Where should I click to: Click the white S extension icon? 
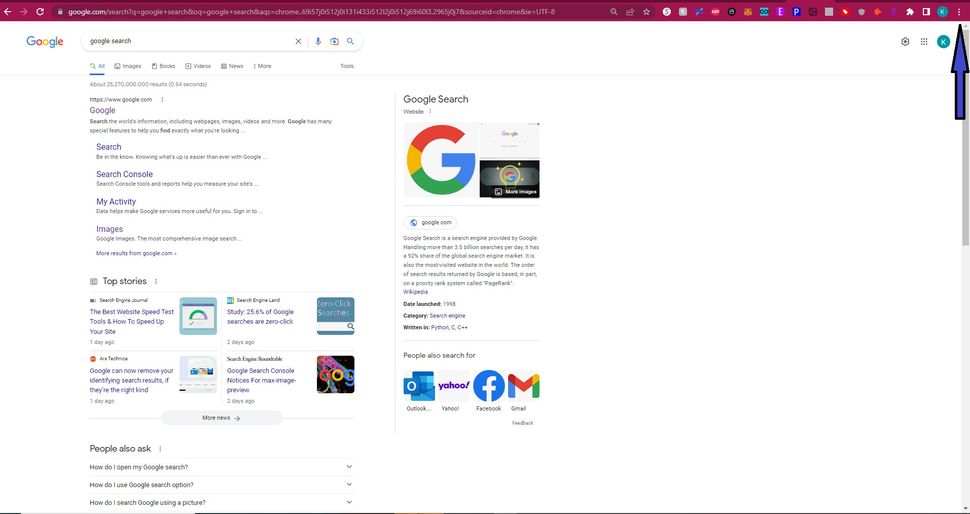coord(667,12)
